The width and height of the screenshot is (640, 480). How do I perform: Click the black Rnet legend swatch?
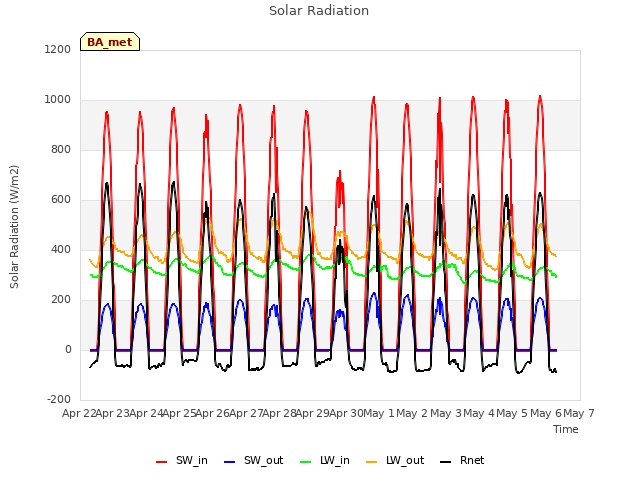click(445, 462)
